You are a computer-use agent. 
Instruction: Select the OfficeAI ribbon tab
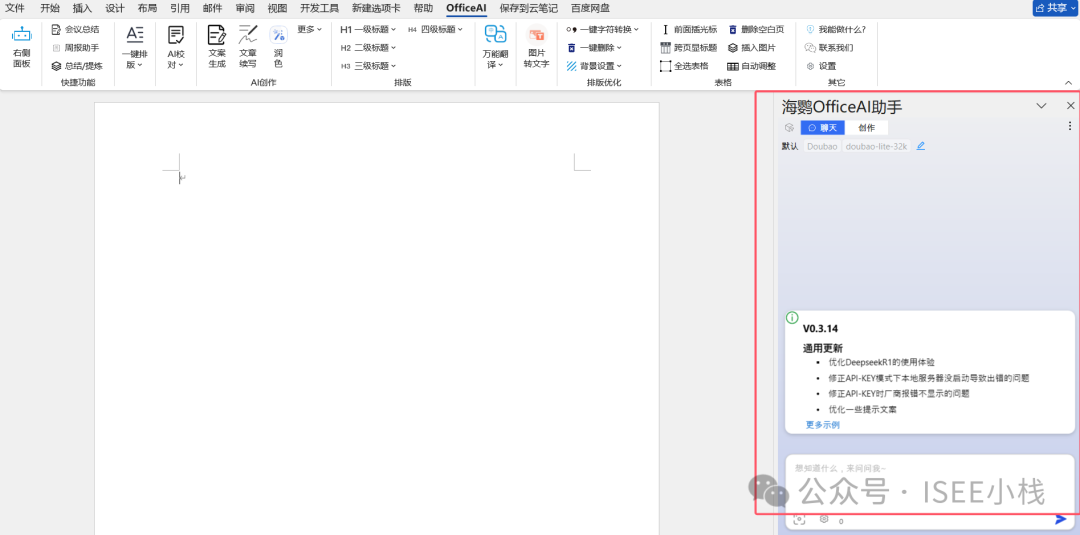click(x=466, y=8)
